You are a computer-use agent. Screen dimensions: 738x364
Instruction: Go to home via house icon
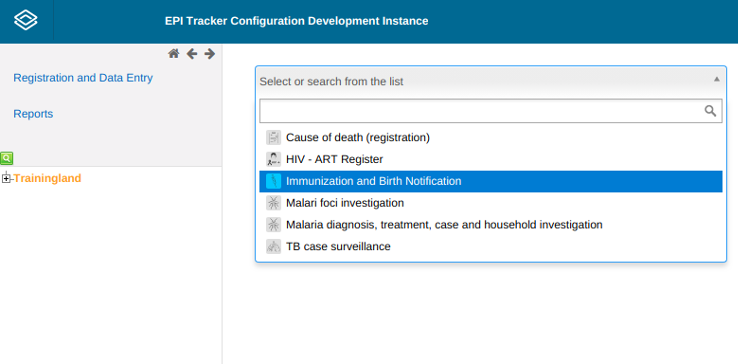tap(174, 54)
